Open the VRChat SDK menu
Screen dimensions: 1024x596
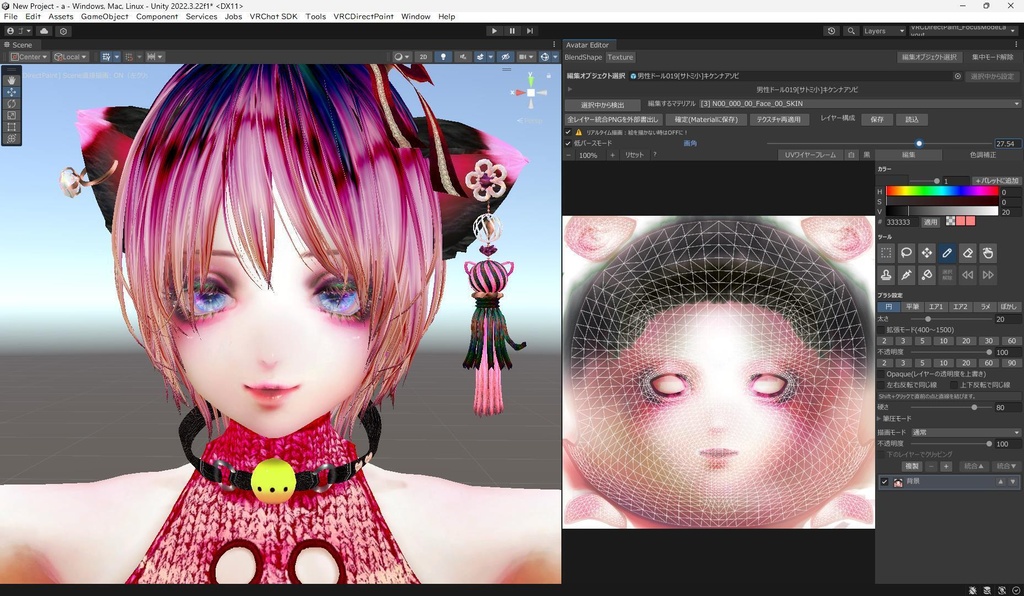point(273,16)
